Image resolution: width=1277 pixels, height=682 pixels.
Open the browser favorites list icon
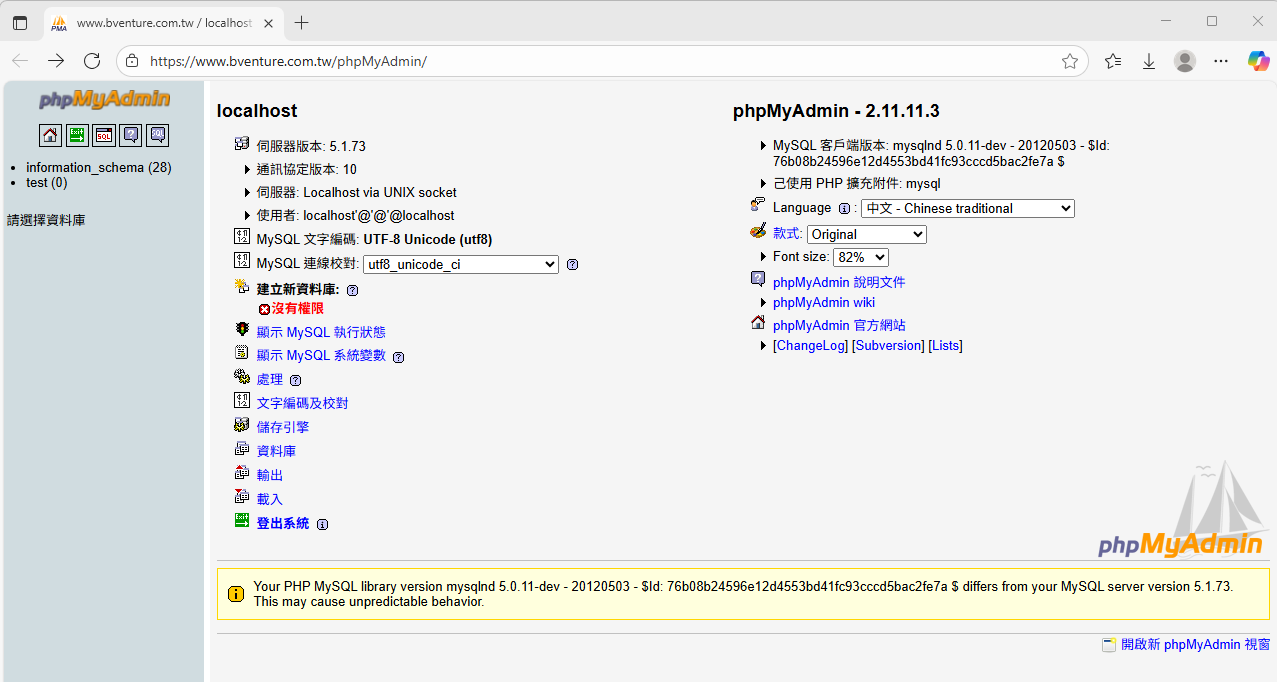click(x=1113, y=61)
